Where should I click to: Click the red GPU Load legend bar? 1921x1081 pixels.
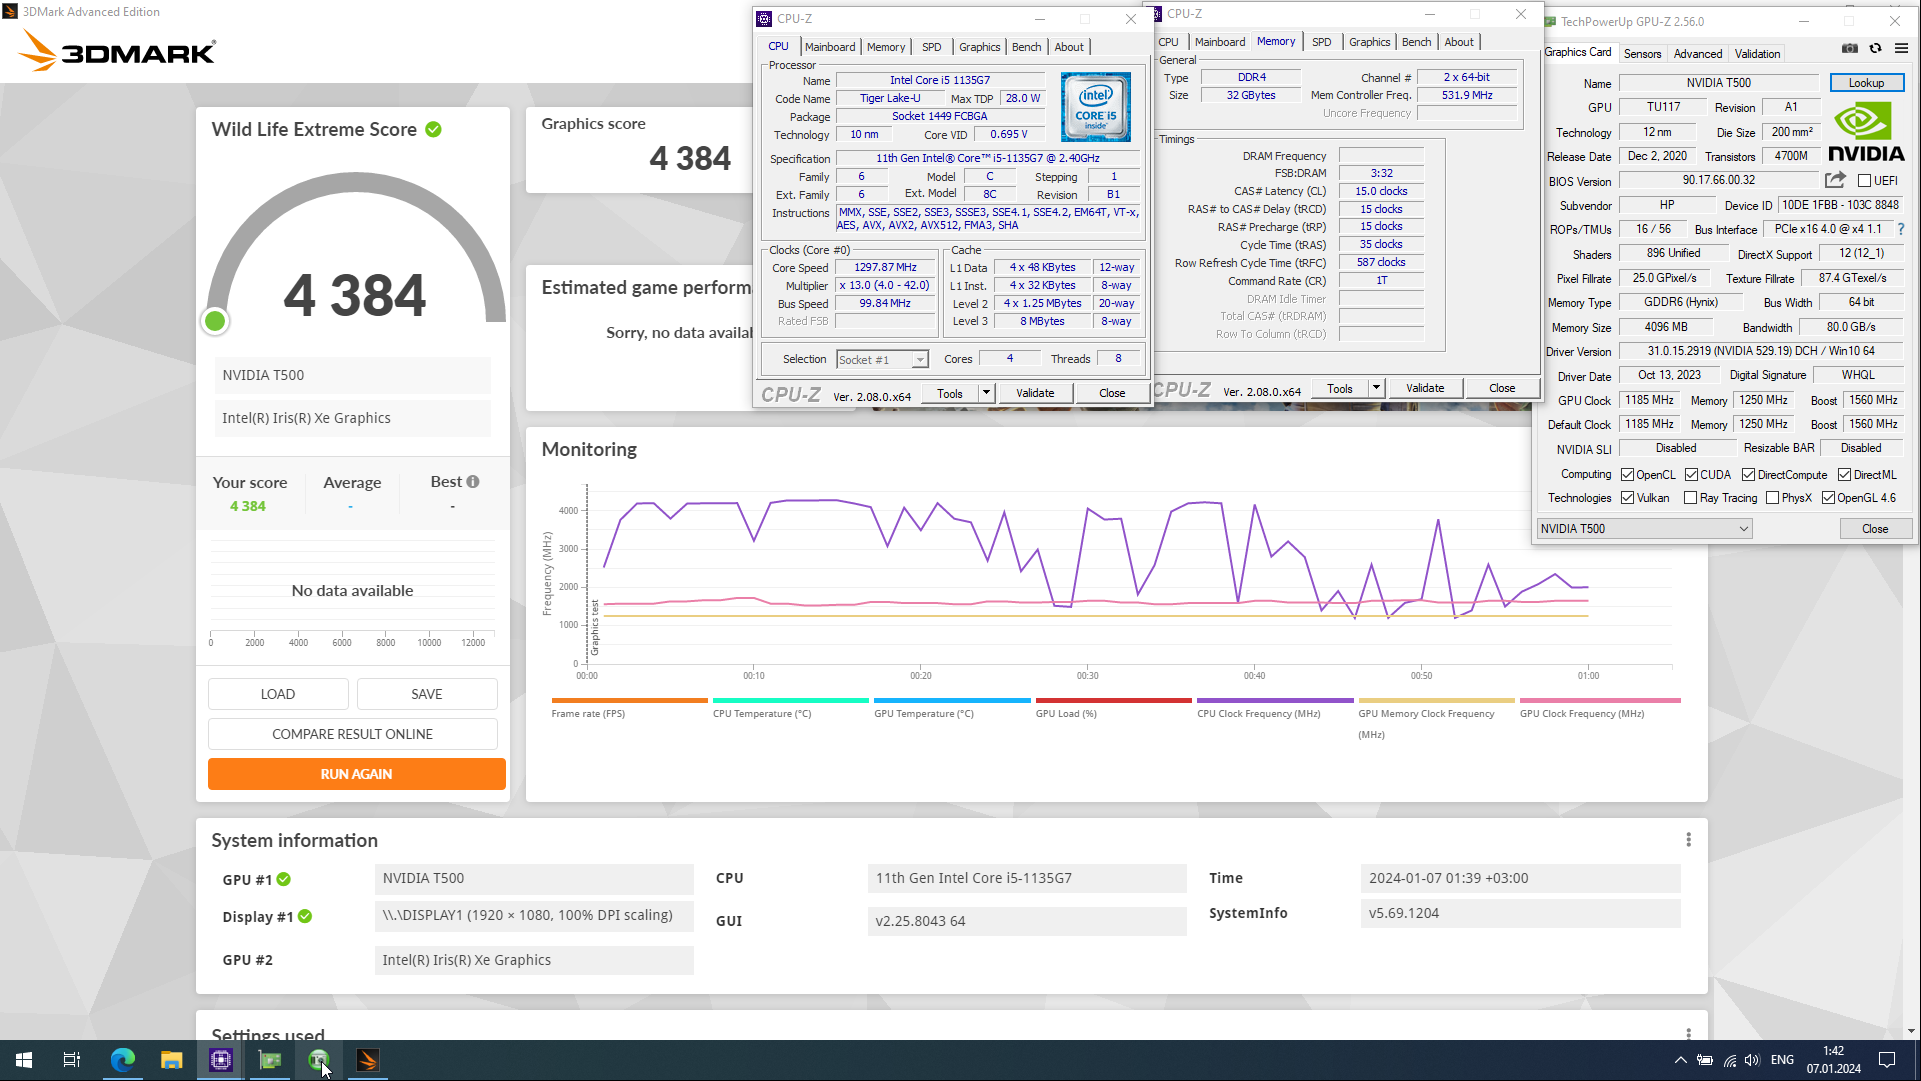(1113, 700)
